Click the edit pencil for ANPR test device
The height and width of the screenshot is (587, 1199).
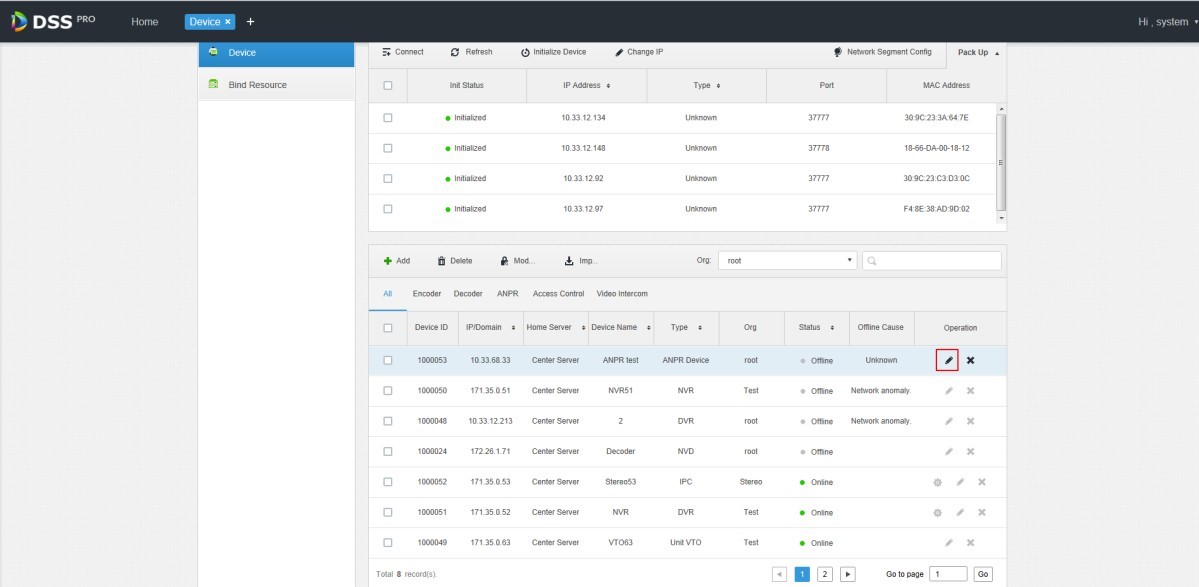coord(948,360)
